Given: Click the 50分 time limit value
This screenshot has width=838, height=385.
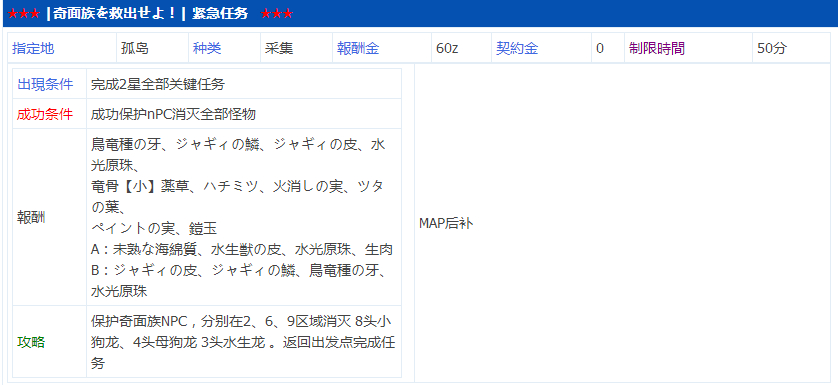Looking at the screenshot, I should [772, 49].
